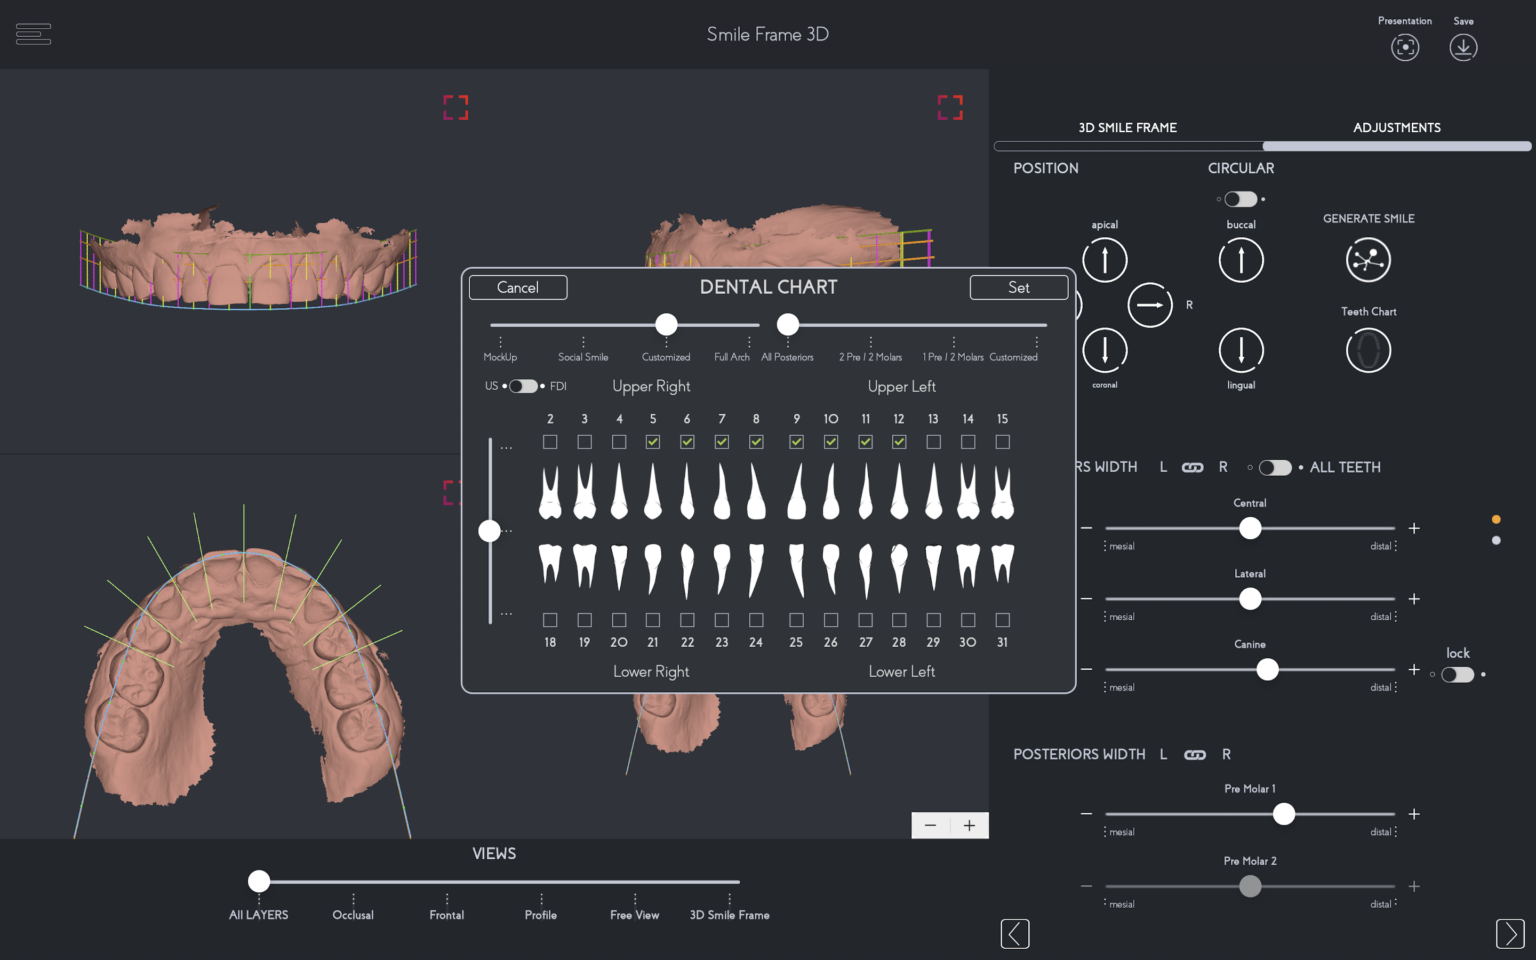Click coronal direction arrow in Position controls

(1104, 352)
